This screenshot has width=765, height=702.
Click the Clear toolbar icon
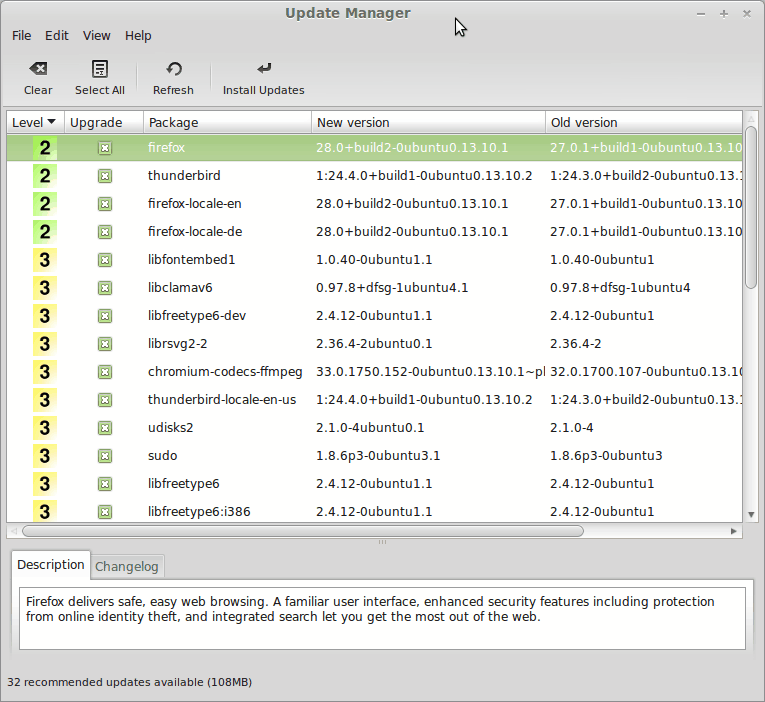click(38, 69)
